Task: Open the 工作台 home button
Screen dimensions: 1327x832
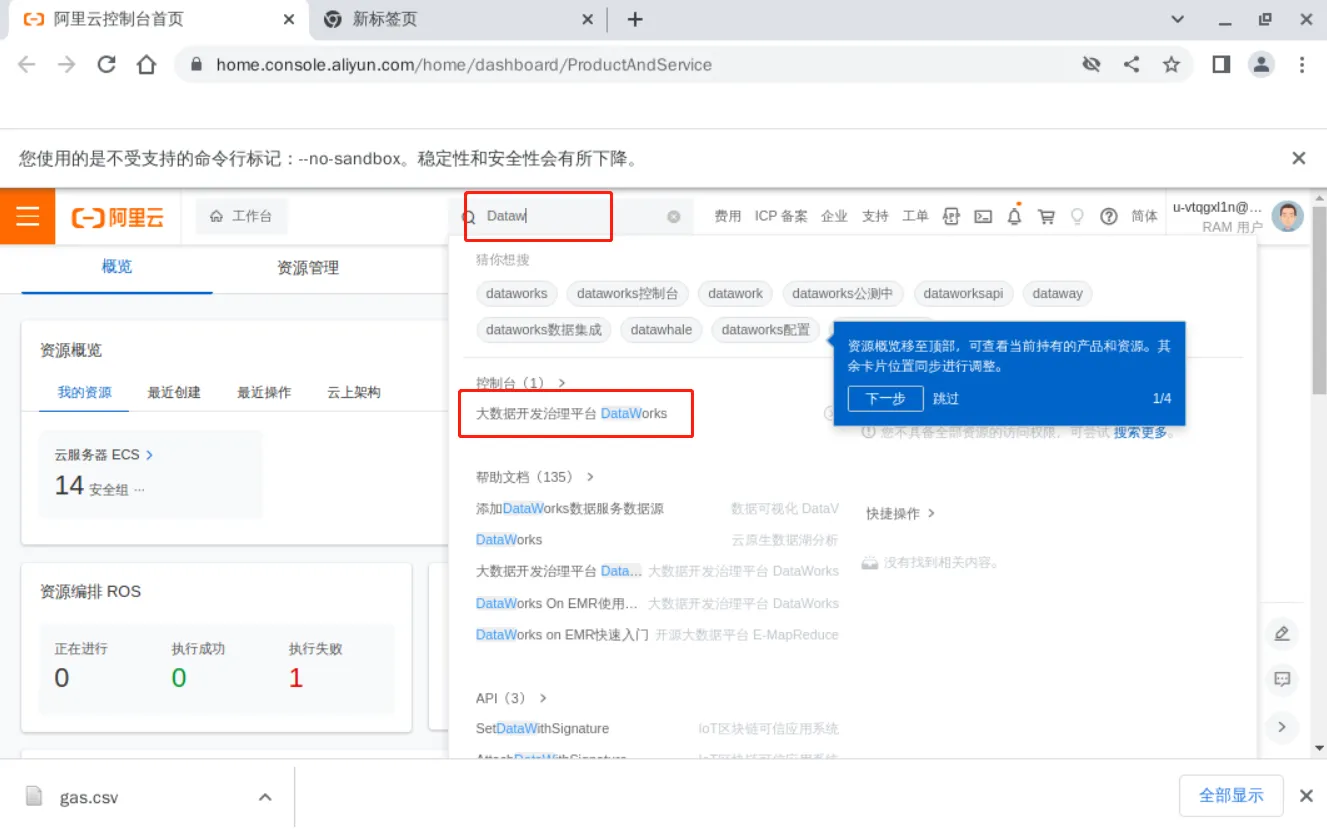Action: 241,216
